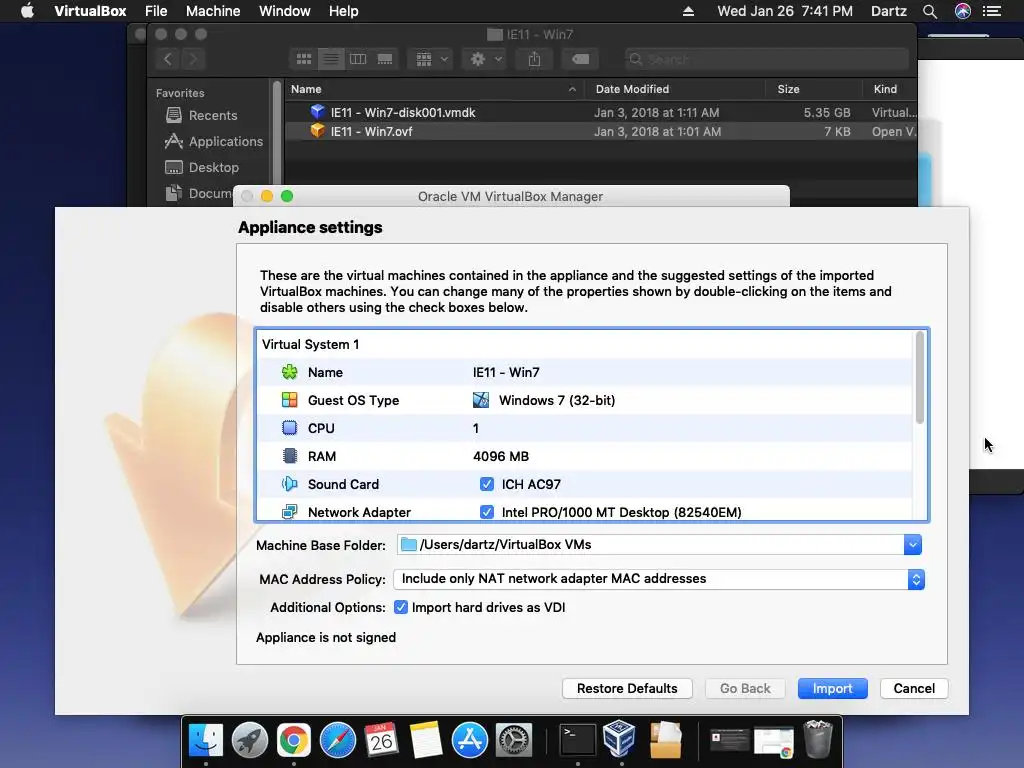Click the Network Adapter icon in list
This screenshot has height=768, width=1024.
pyautogui.click(x=289, y=512)
